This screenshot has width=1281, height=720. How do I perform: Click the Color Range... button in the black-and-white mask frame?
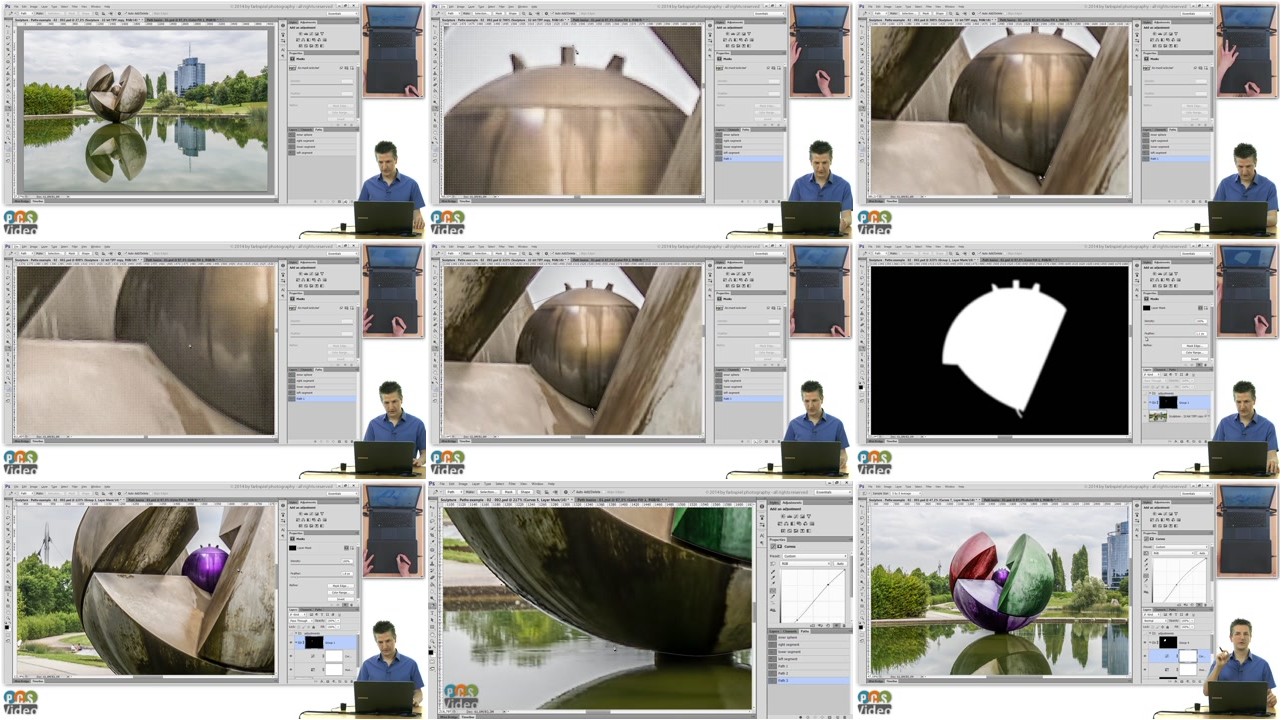pyautogui.click(x=1195, y=352)
